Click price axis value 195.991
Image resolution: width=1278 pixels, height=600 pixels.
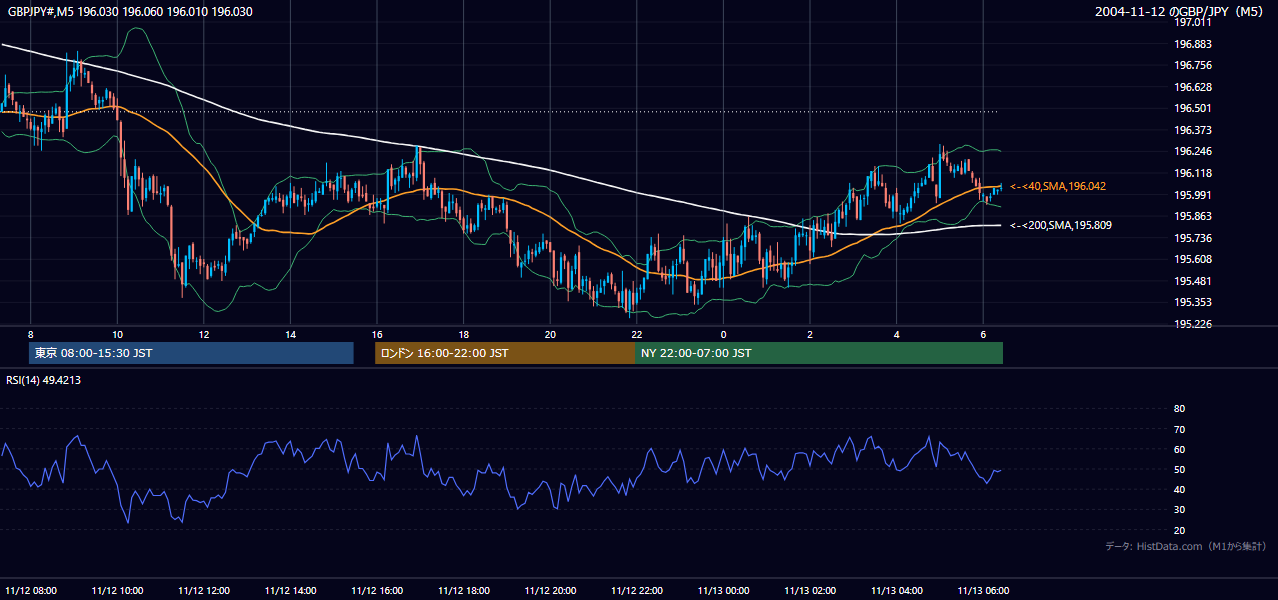(1193, 195)
